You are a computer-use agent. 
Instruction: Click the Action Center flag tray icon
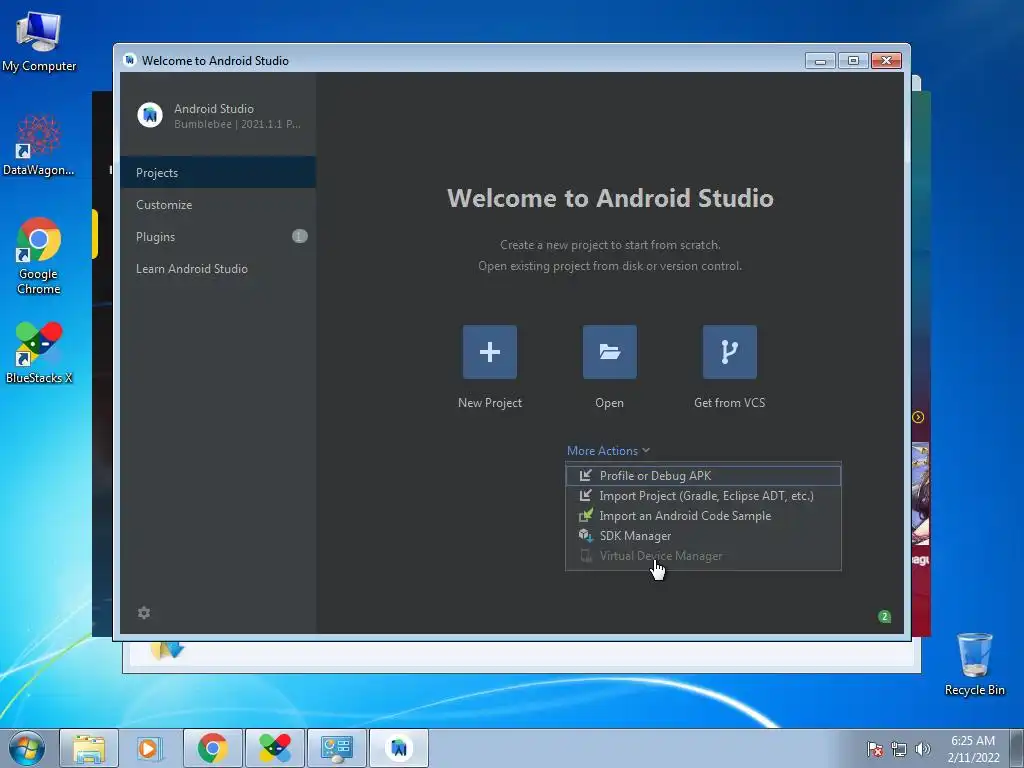874,749
